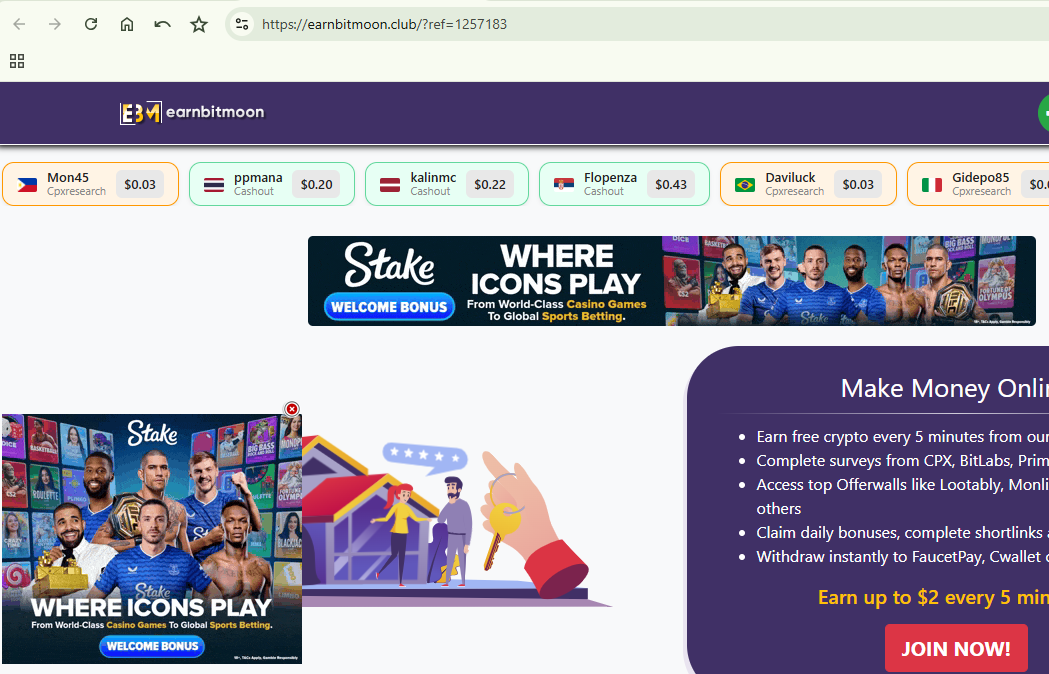This screenshot has height=674, width=1049.
Task: Click the EBM earnbitmoon logo
Action: (192, 112)
